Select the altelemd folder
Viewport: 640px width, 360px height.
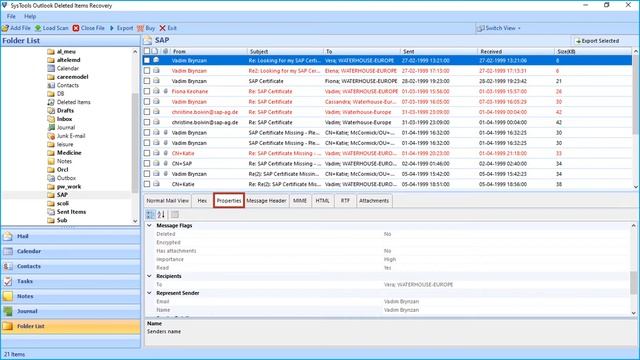[x=64, y=60]
